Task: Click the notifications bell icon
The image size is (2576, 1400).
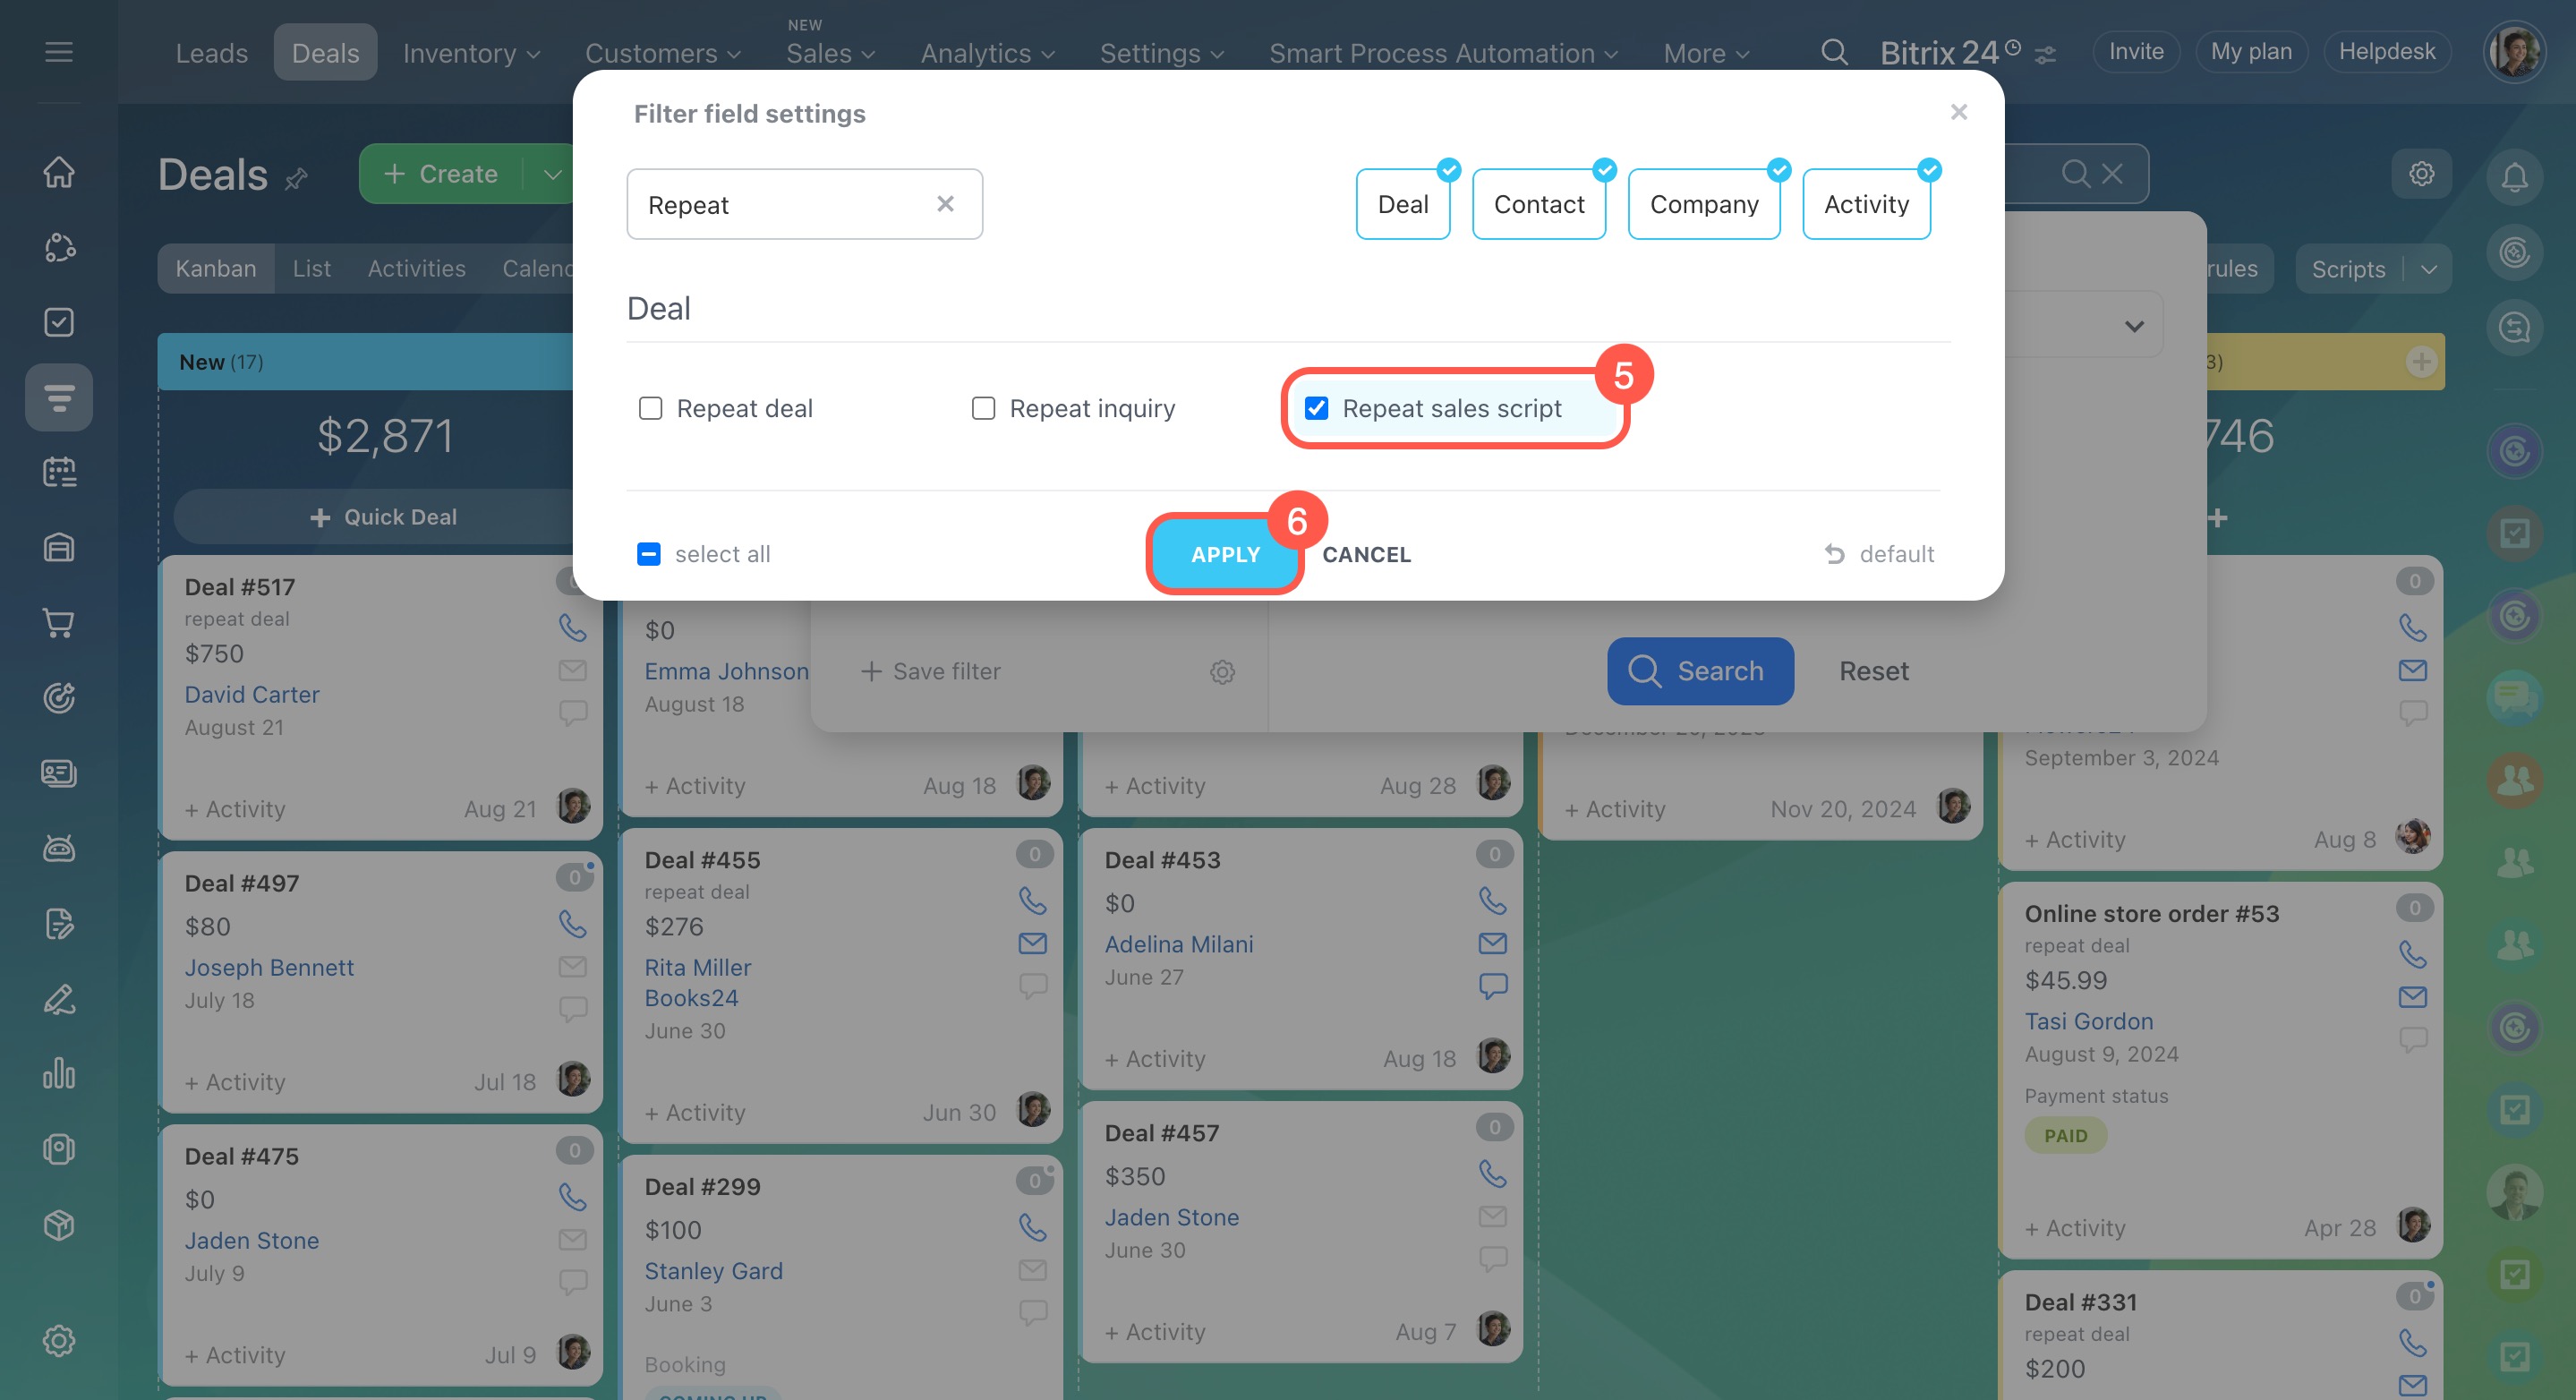Action: click(x=2514, y=177)
